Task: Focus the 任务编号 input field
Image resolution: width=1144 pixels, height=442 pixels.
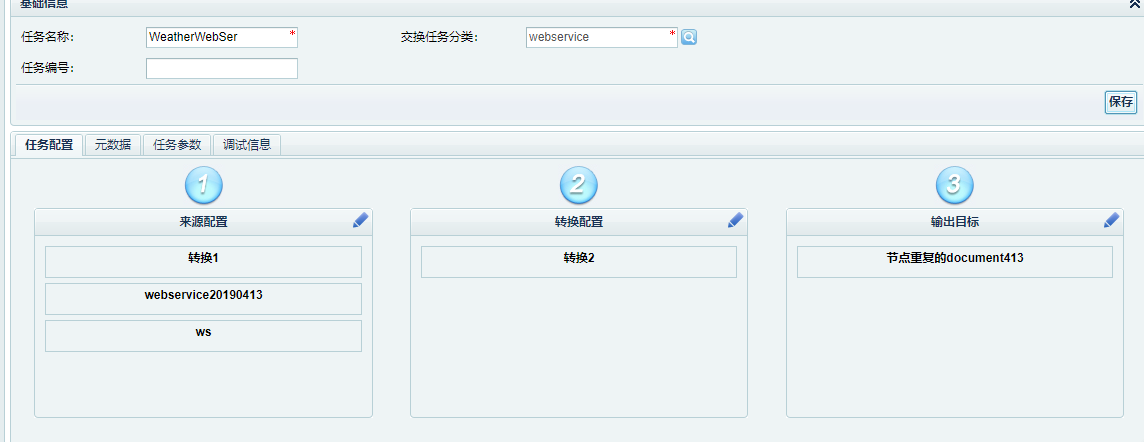Action: [222, 69]
